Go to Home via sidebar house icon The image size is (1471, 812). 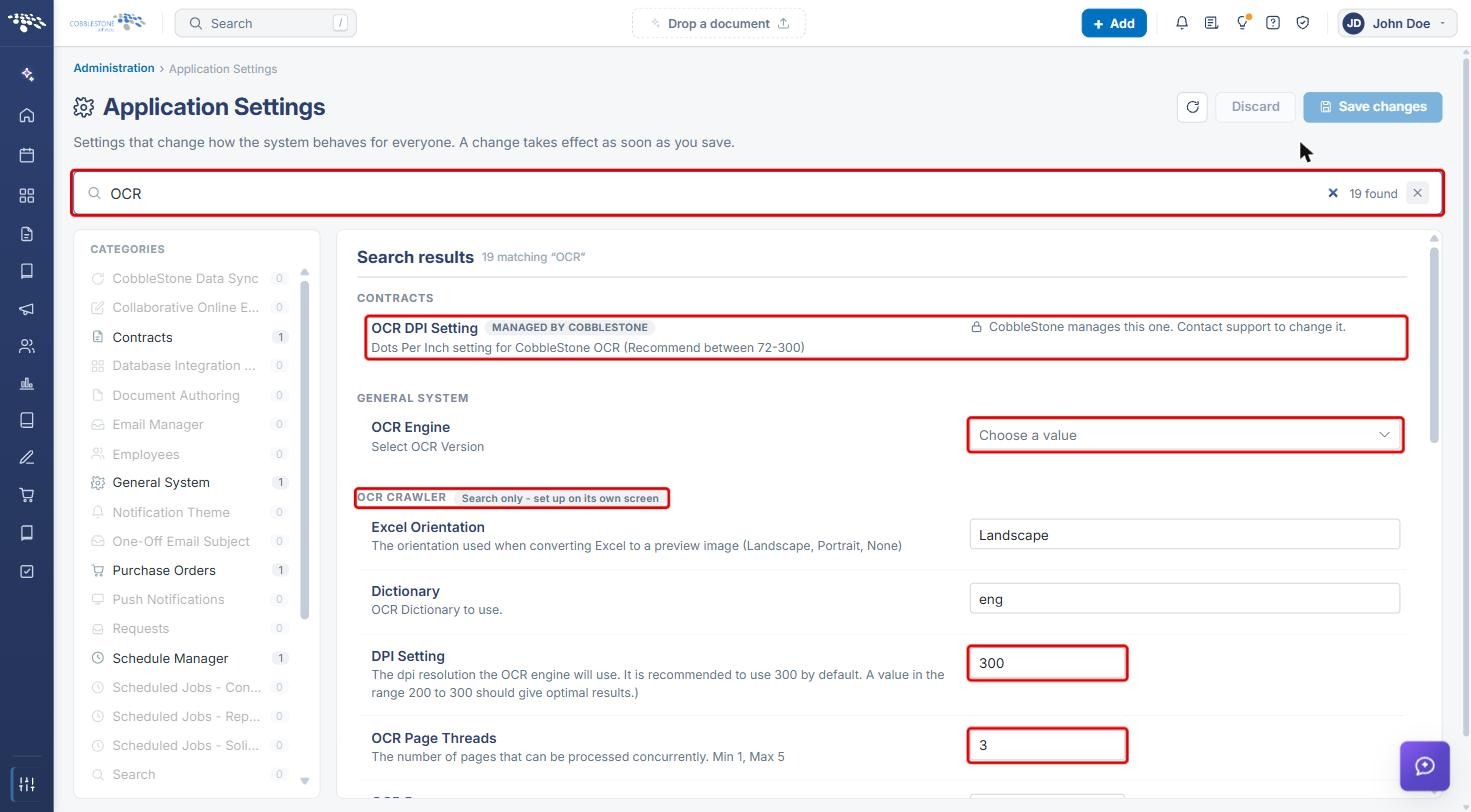27,115
